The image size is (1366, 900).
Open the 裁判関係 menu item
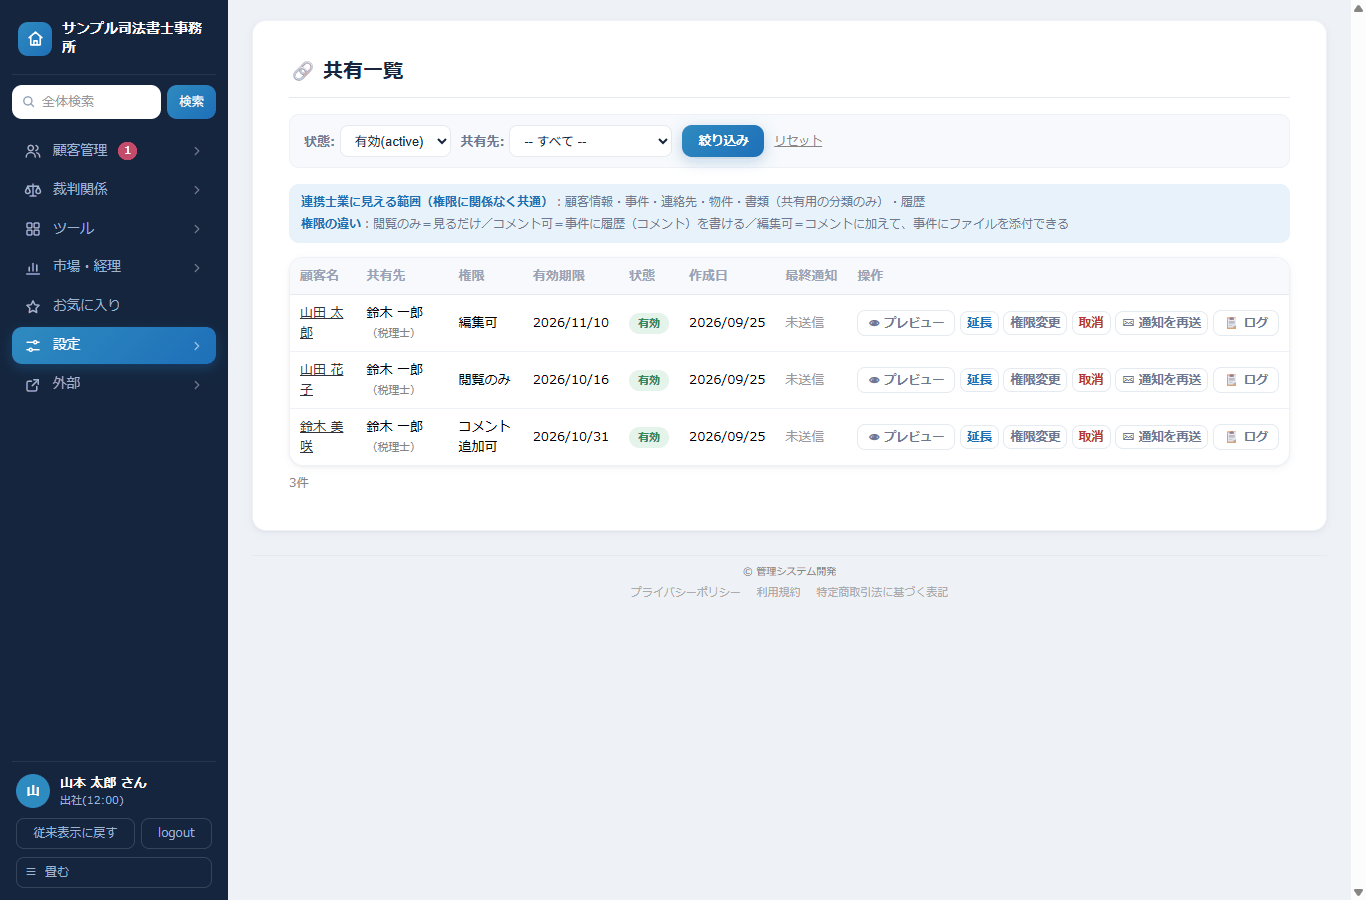click(x=114, y=190)
